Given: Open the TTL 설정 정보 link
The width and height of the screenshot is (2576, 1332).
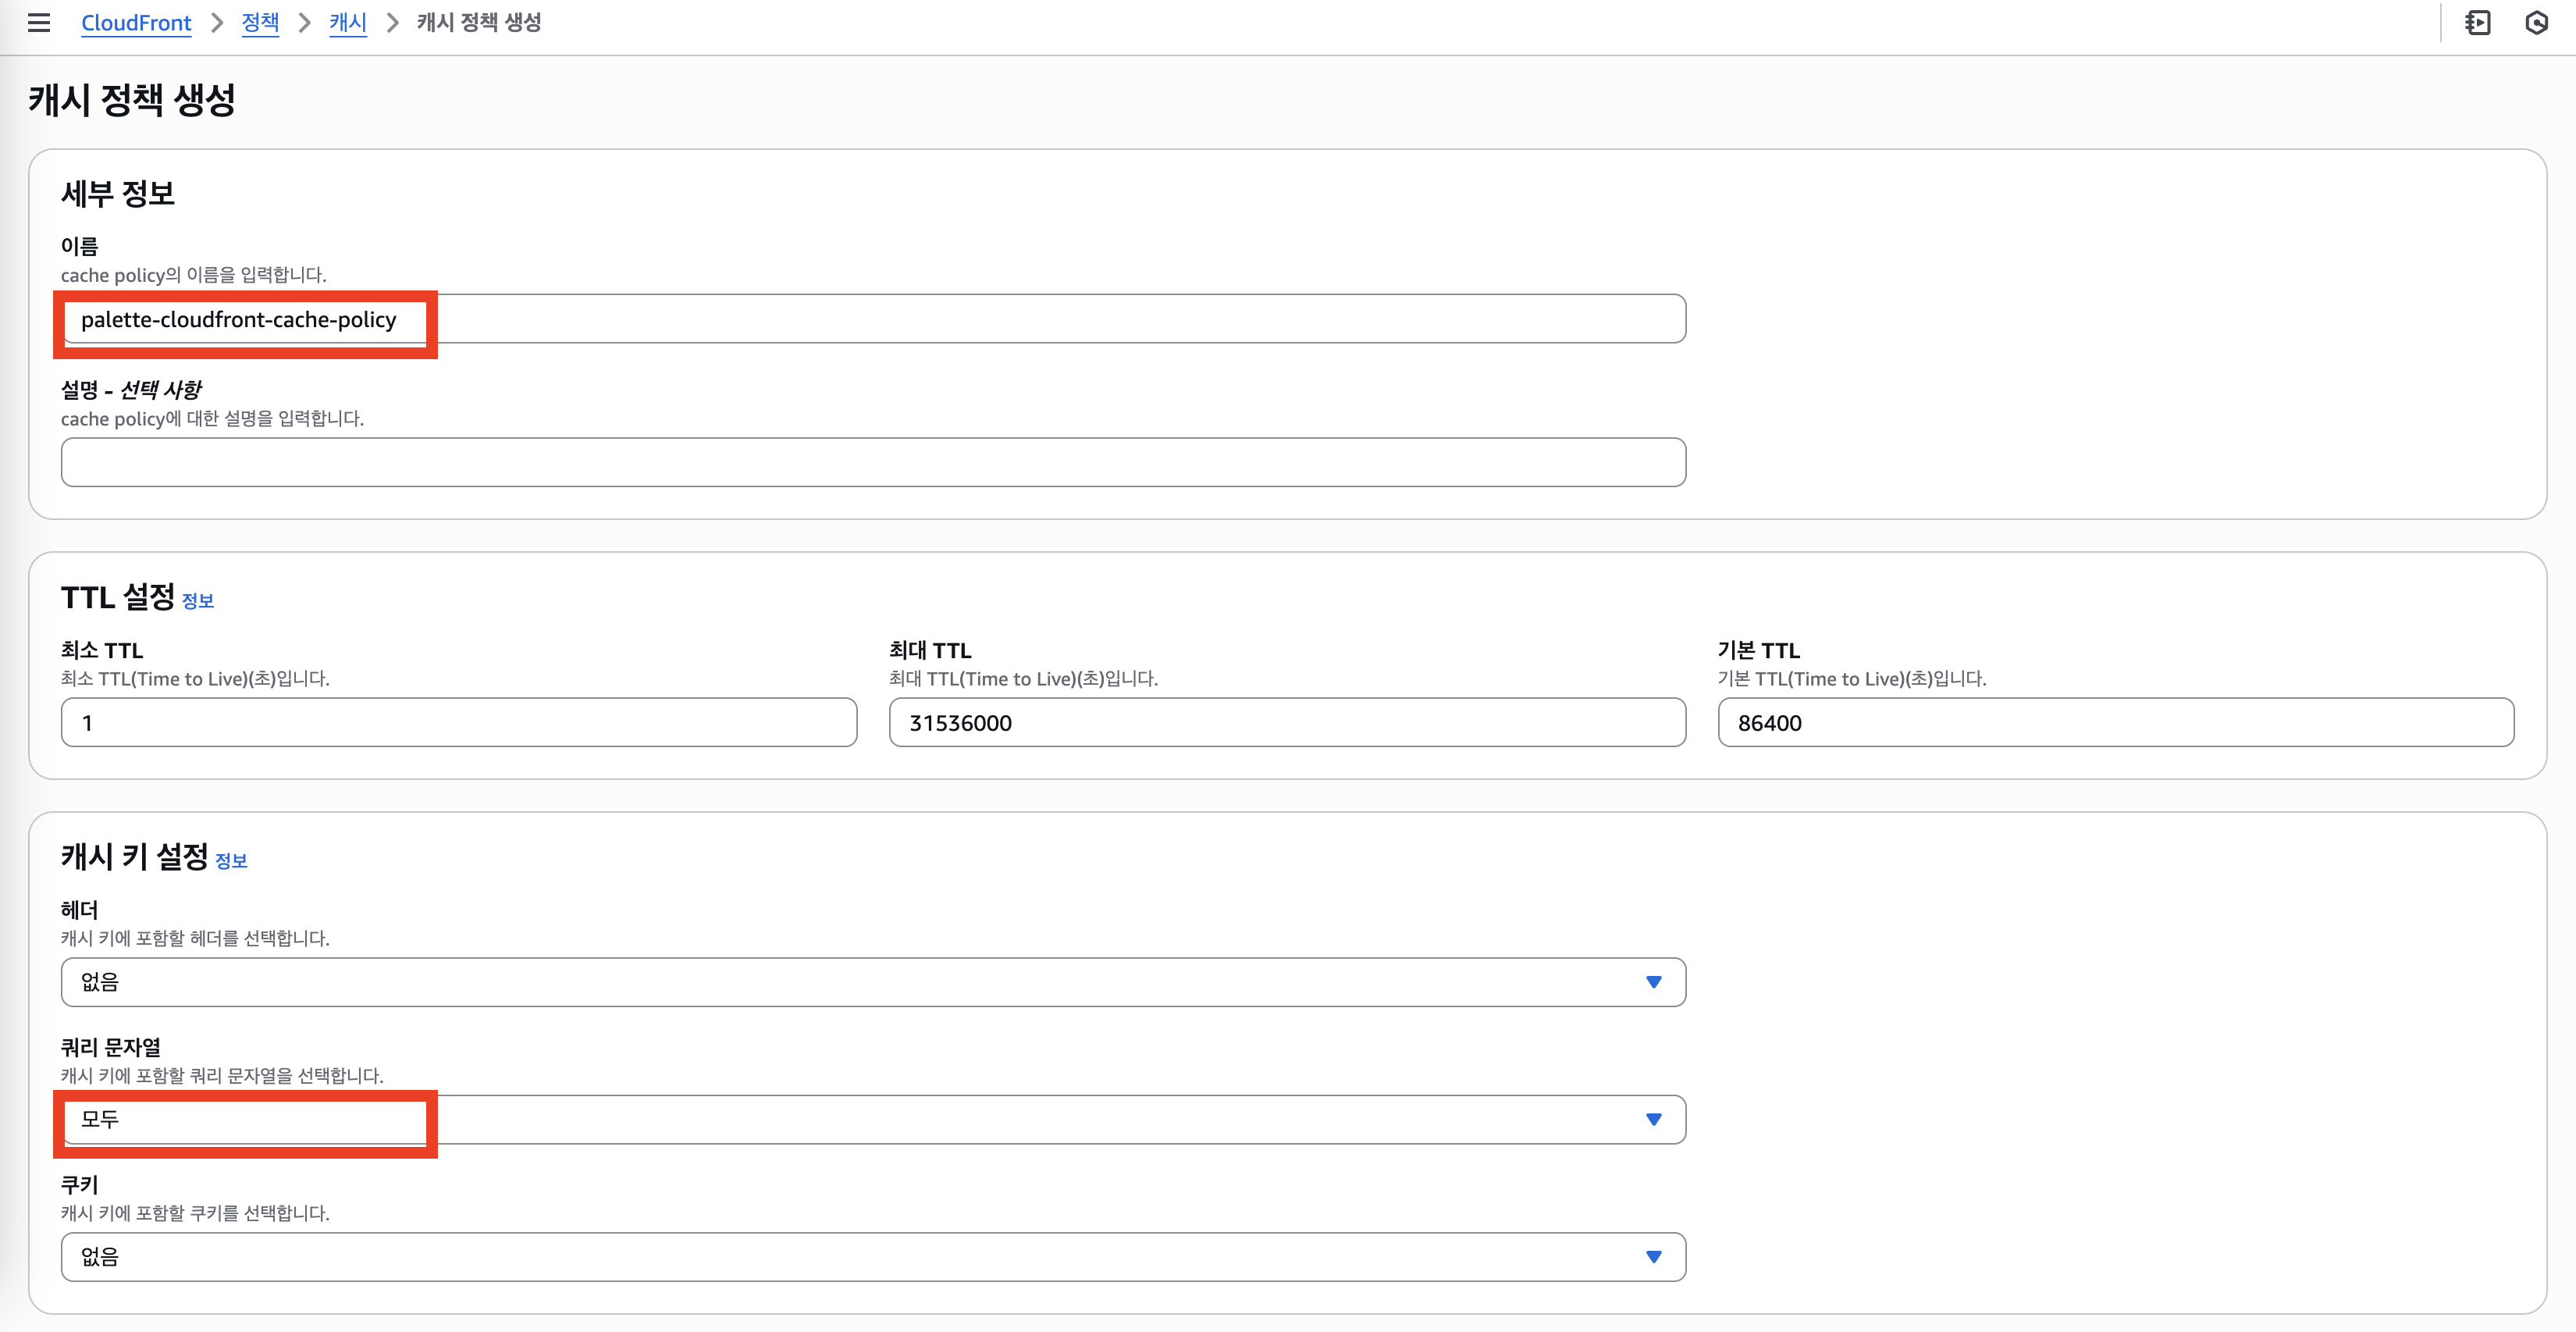Looking at the screenshot, I should point(198,601).
